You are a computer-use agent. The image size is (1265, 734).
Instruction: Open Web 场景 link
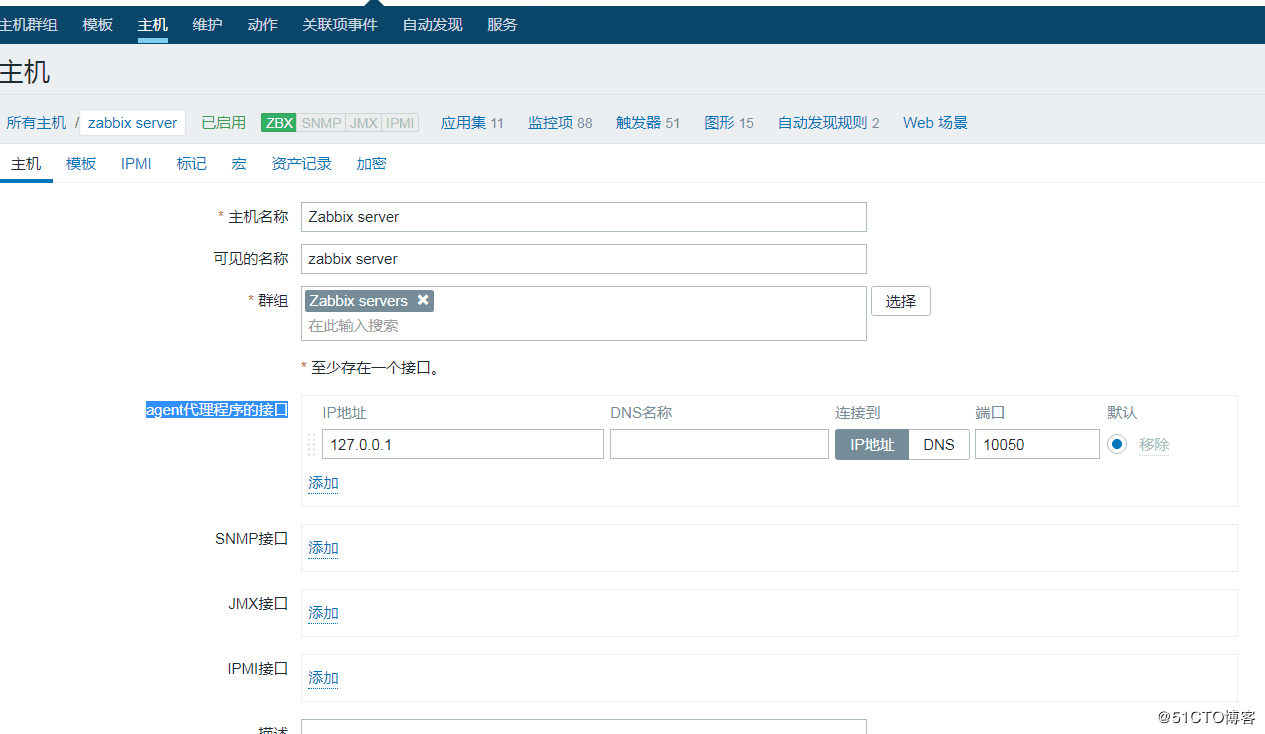[x=935, y=123]
